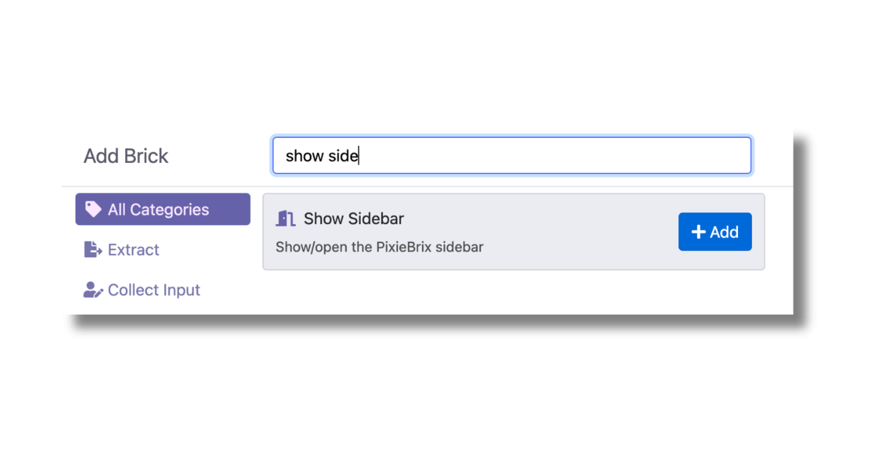
Task: Click the typed text 'show side'
Action: tap(322, 155)
